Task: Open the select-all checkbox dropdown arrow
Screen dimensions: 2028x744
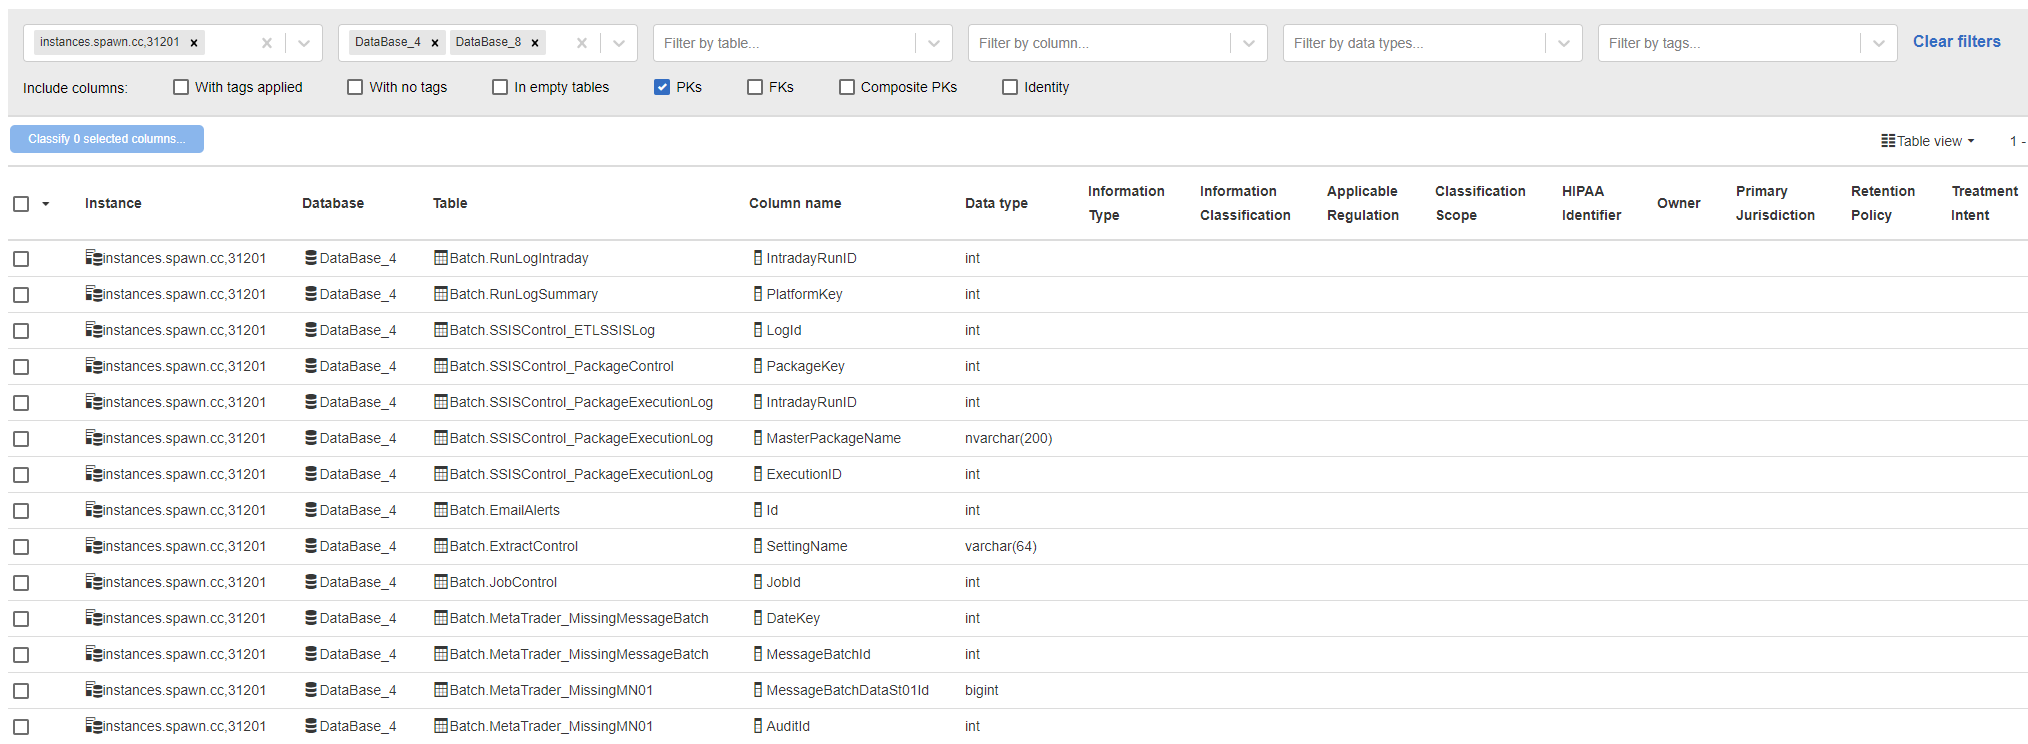Action: [x=46, y=204]
